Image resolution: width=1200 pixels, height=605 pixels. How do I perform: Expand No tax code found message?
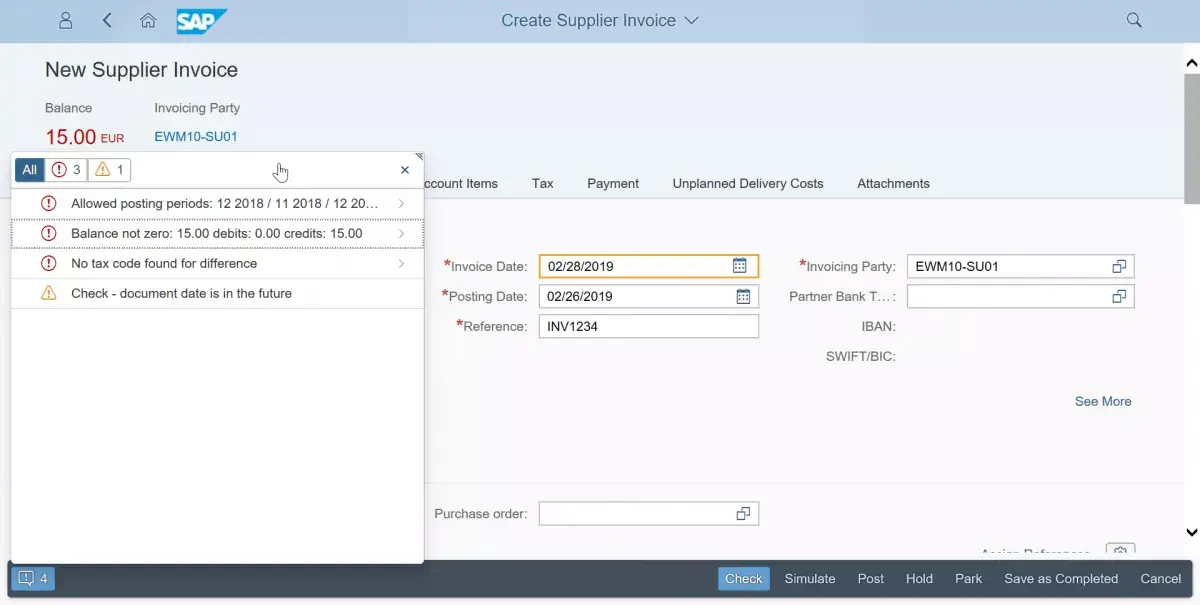pos(217,263)
